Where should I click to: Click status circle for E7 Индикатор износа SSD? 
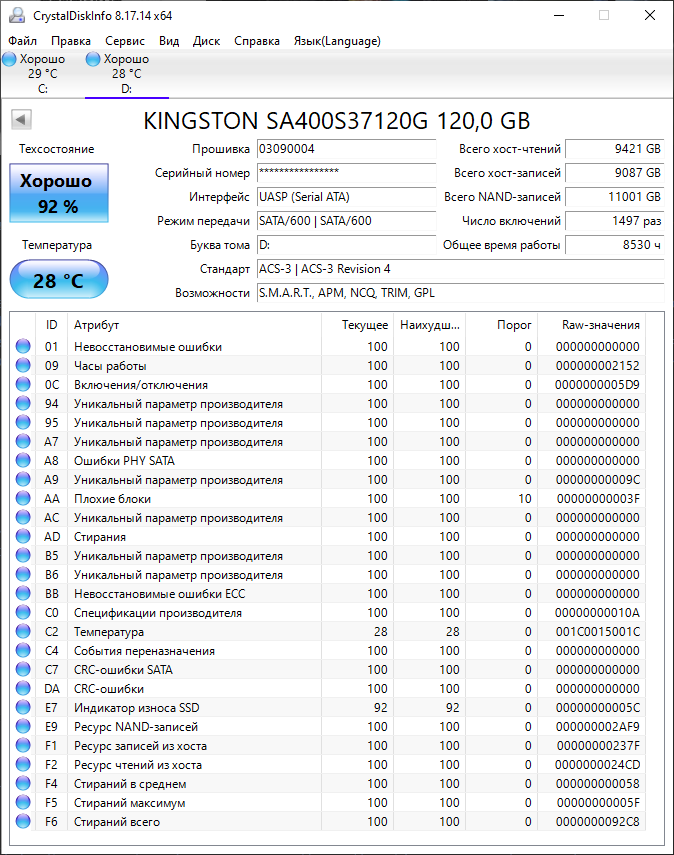(23, 707)
